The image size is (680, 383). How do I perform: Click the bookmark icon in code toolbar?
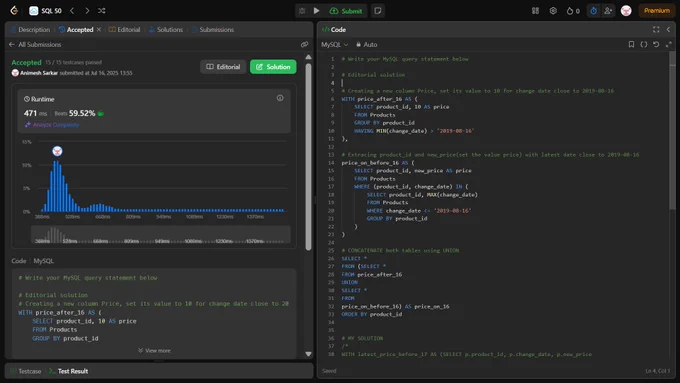pos(631,44)
